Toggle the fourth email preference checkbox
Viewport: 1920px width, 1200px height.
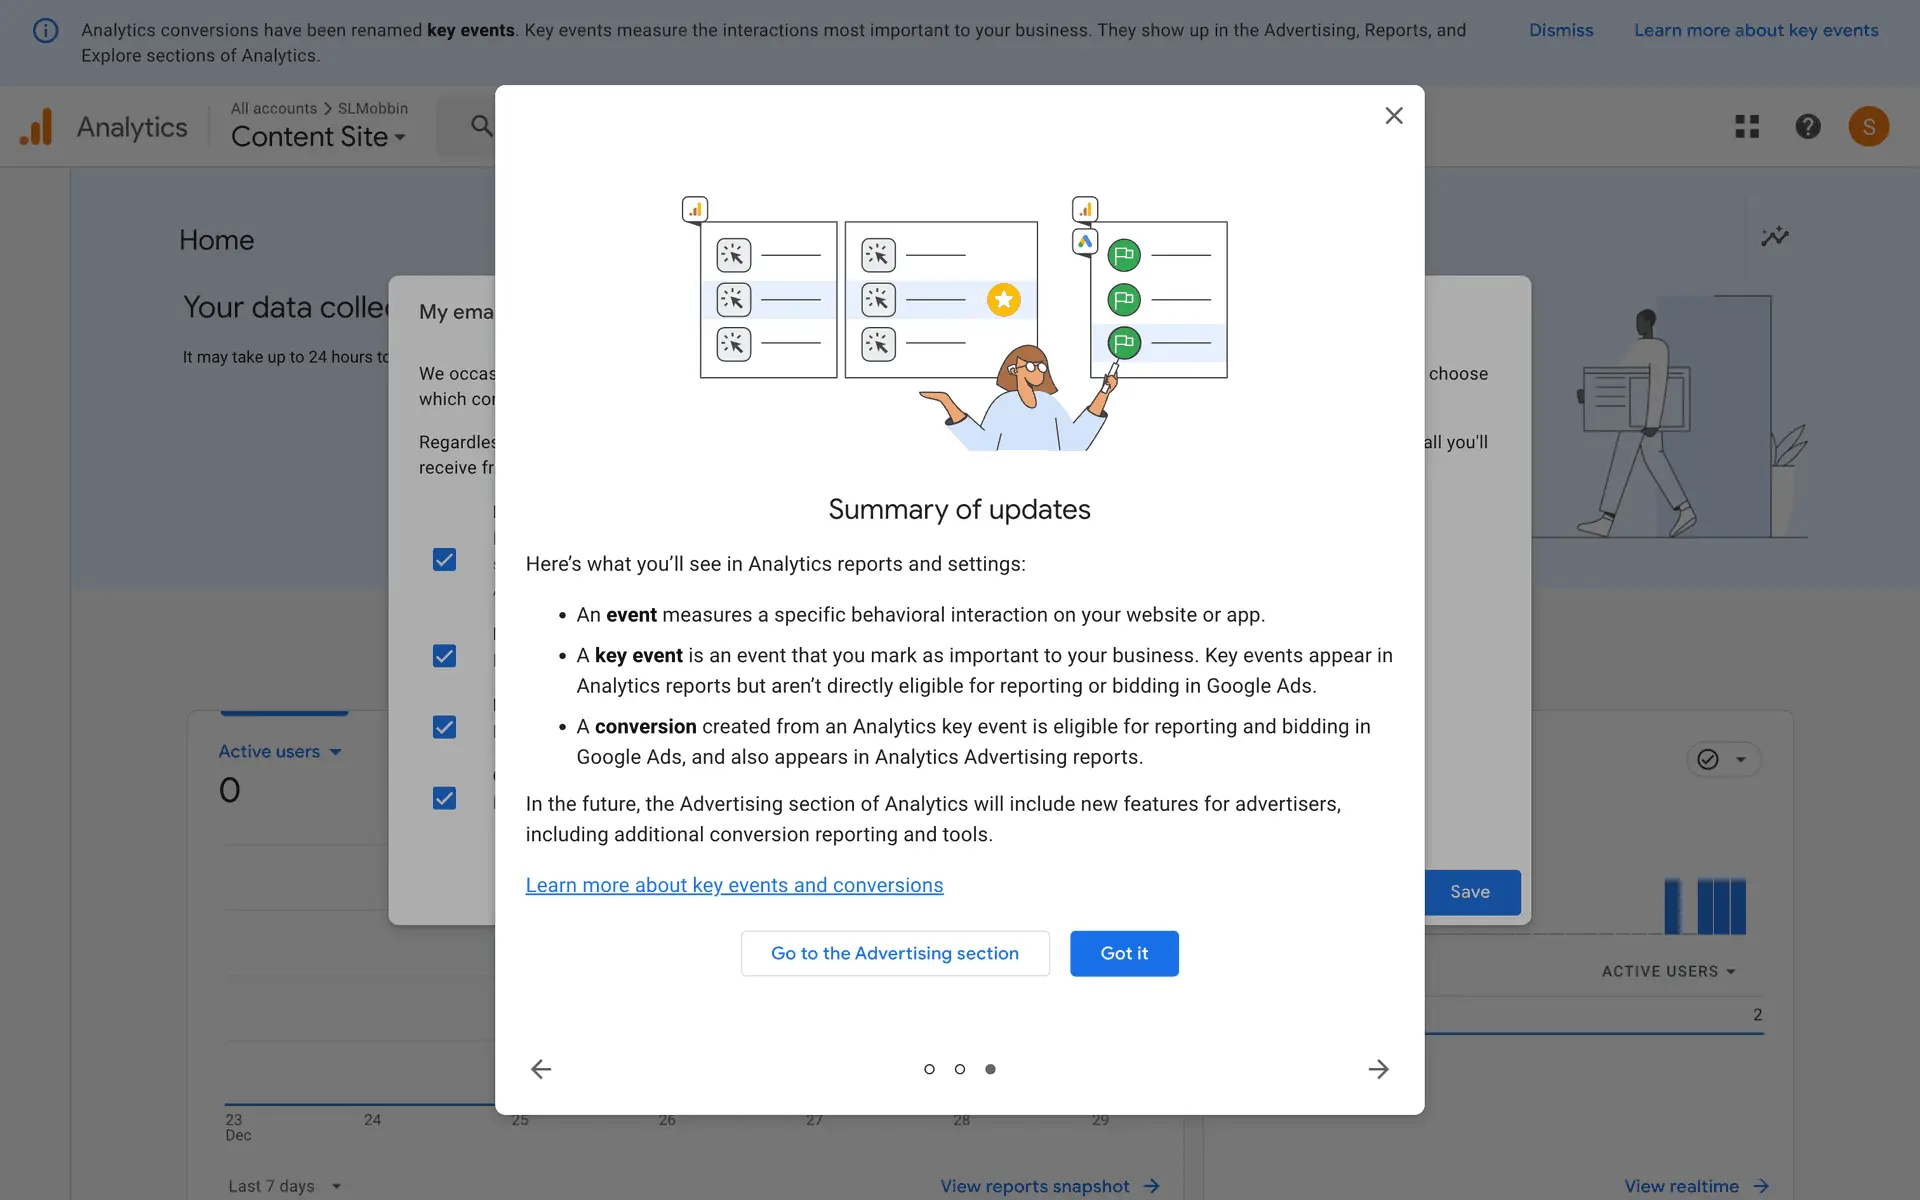pos(444,798)
